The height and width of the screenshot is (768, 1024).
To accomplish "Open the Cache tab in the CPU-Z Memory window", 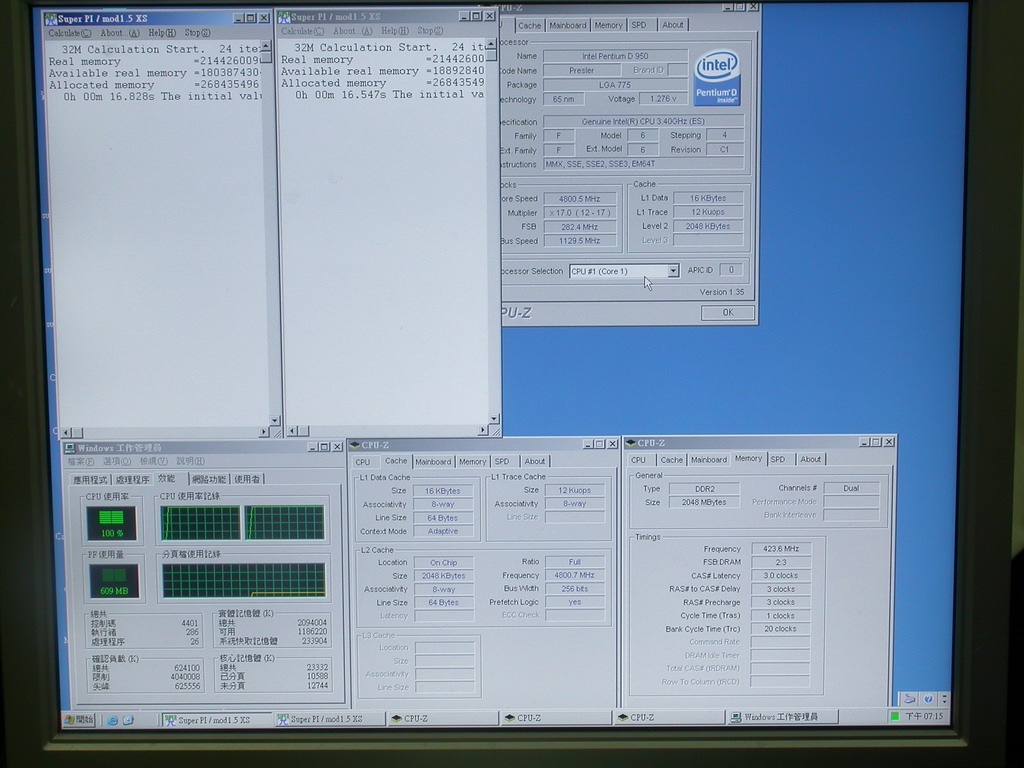I will pyautogui.click(x=671, y=460).
